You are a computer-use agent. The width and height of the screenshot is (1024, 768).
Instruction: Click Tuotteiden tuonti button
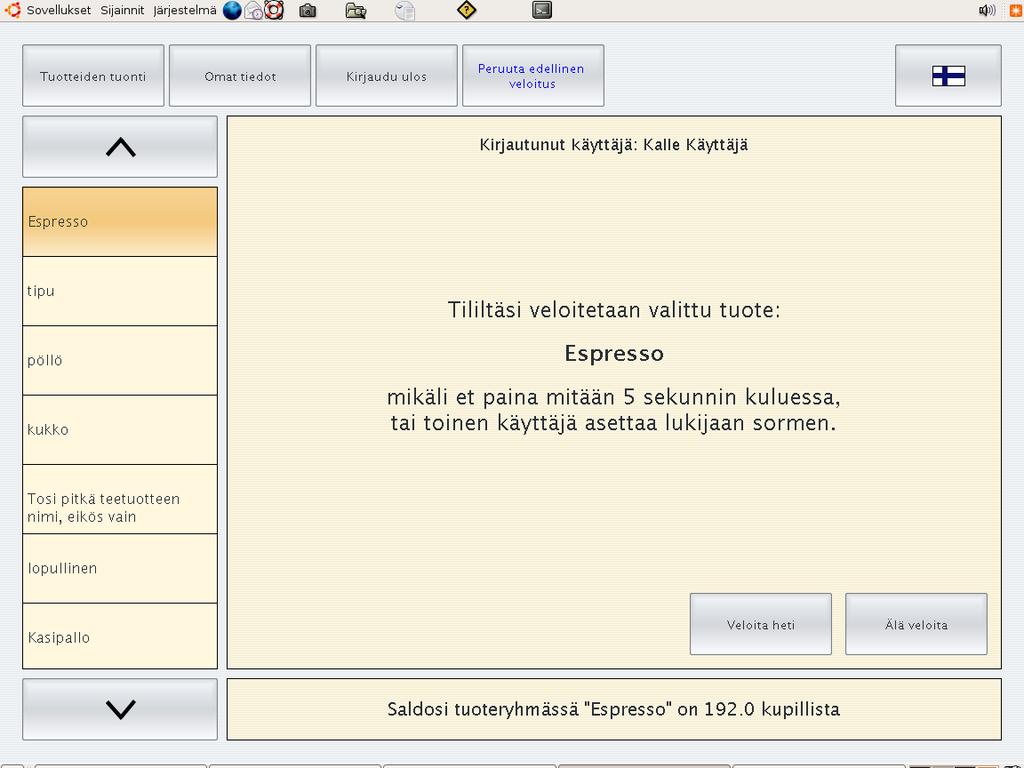(x=93, y=76)
